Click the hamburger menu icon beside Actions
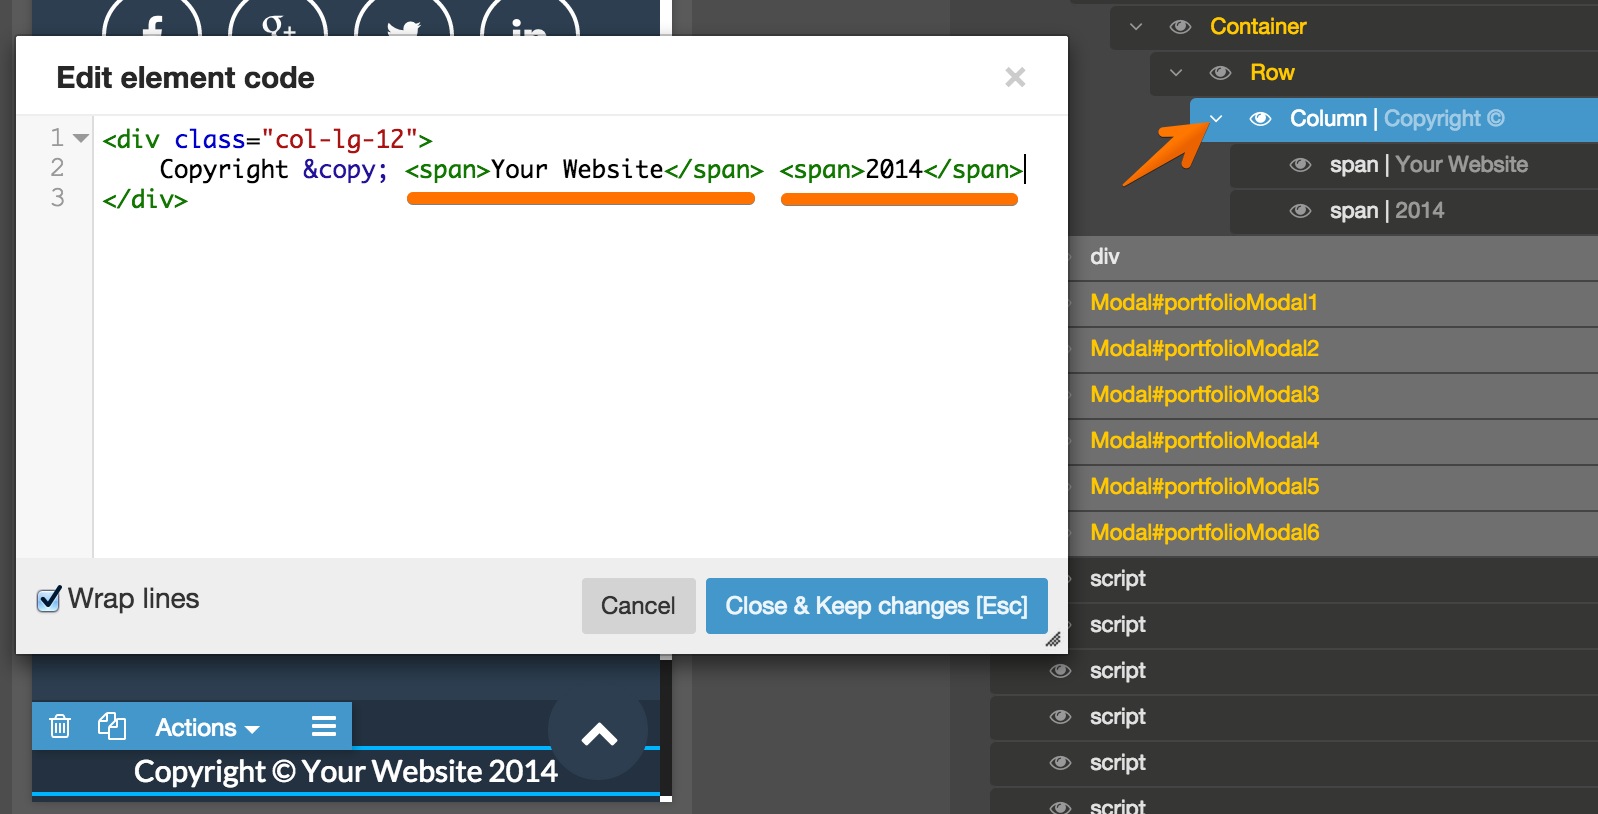The height and width of the screenshot is (814, 1598). coord(323,726)
